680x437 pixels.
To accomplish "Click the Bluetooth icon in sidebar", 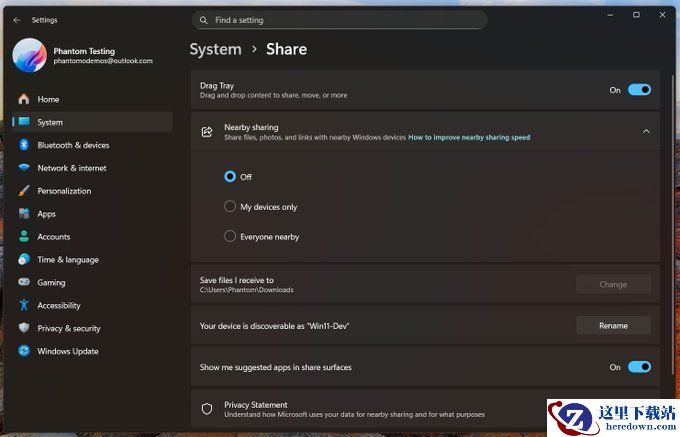I will point(24,145).
